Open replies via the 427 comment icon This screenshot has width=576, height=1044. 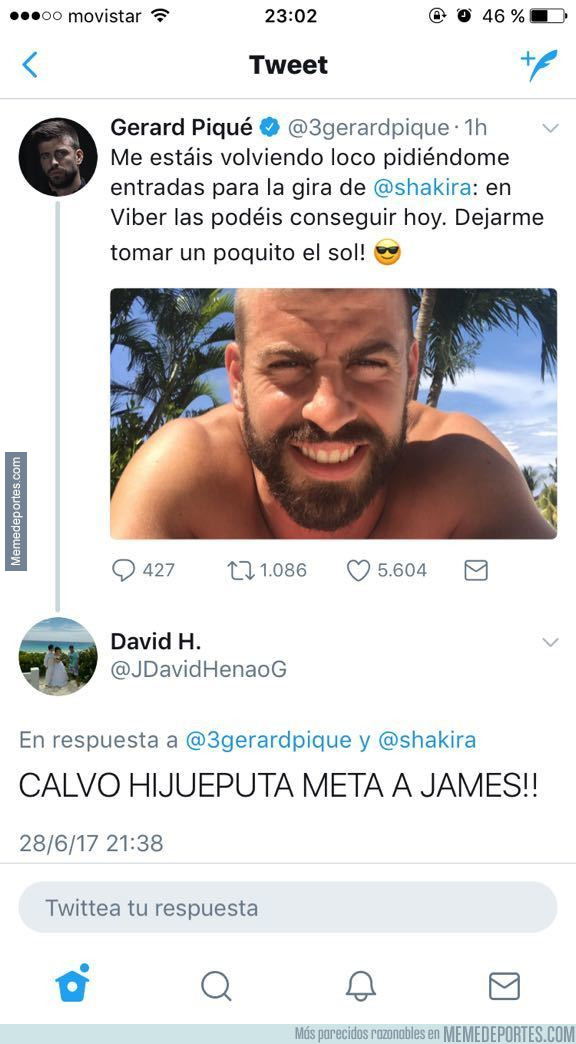123,571
